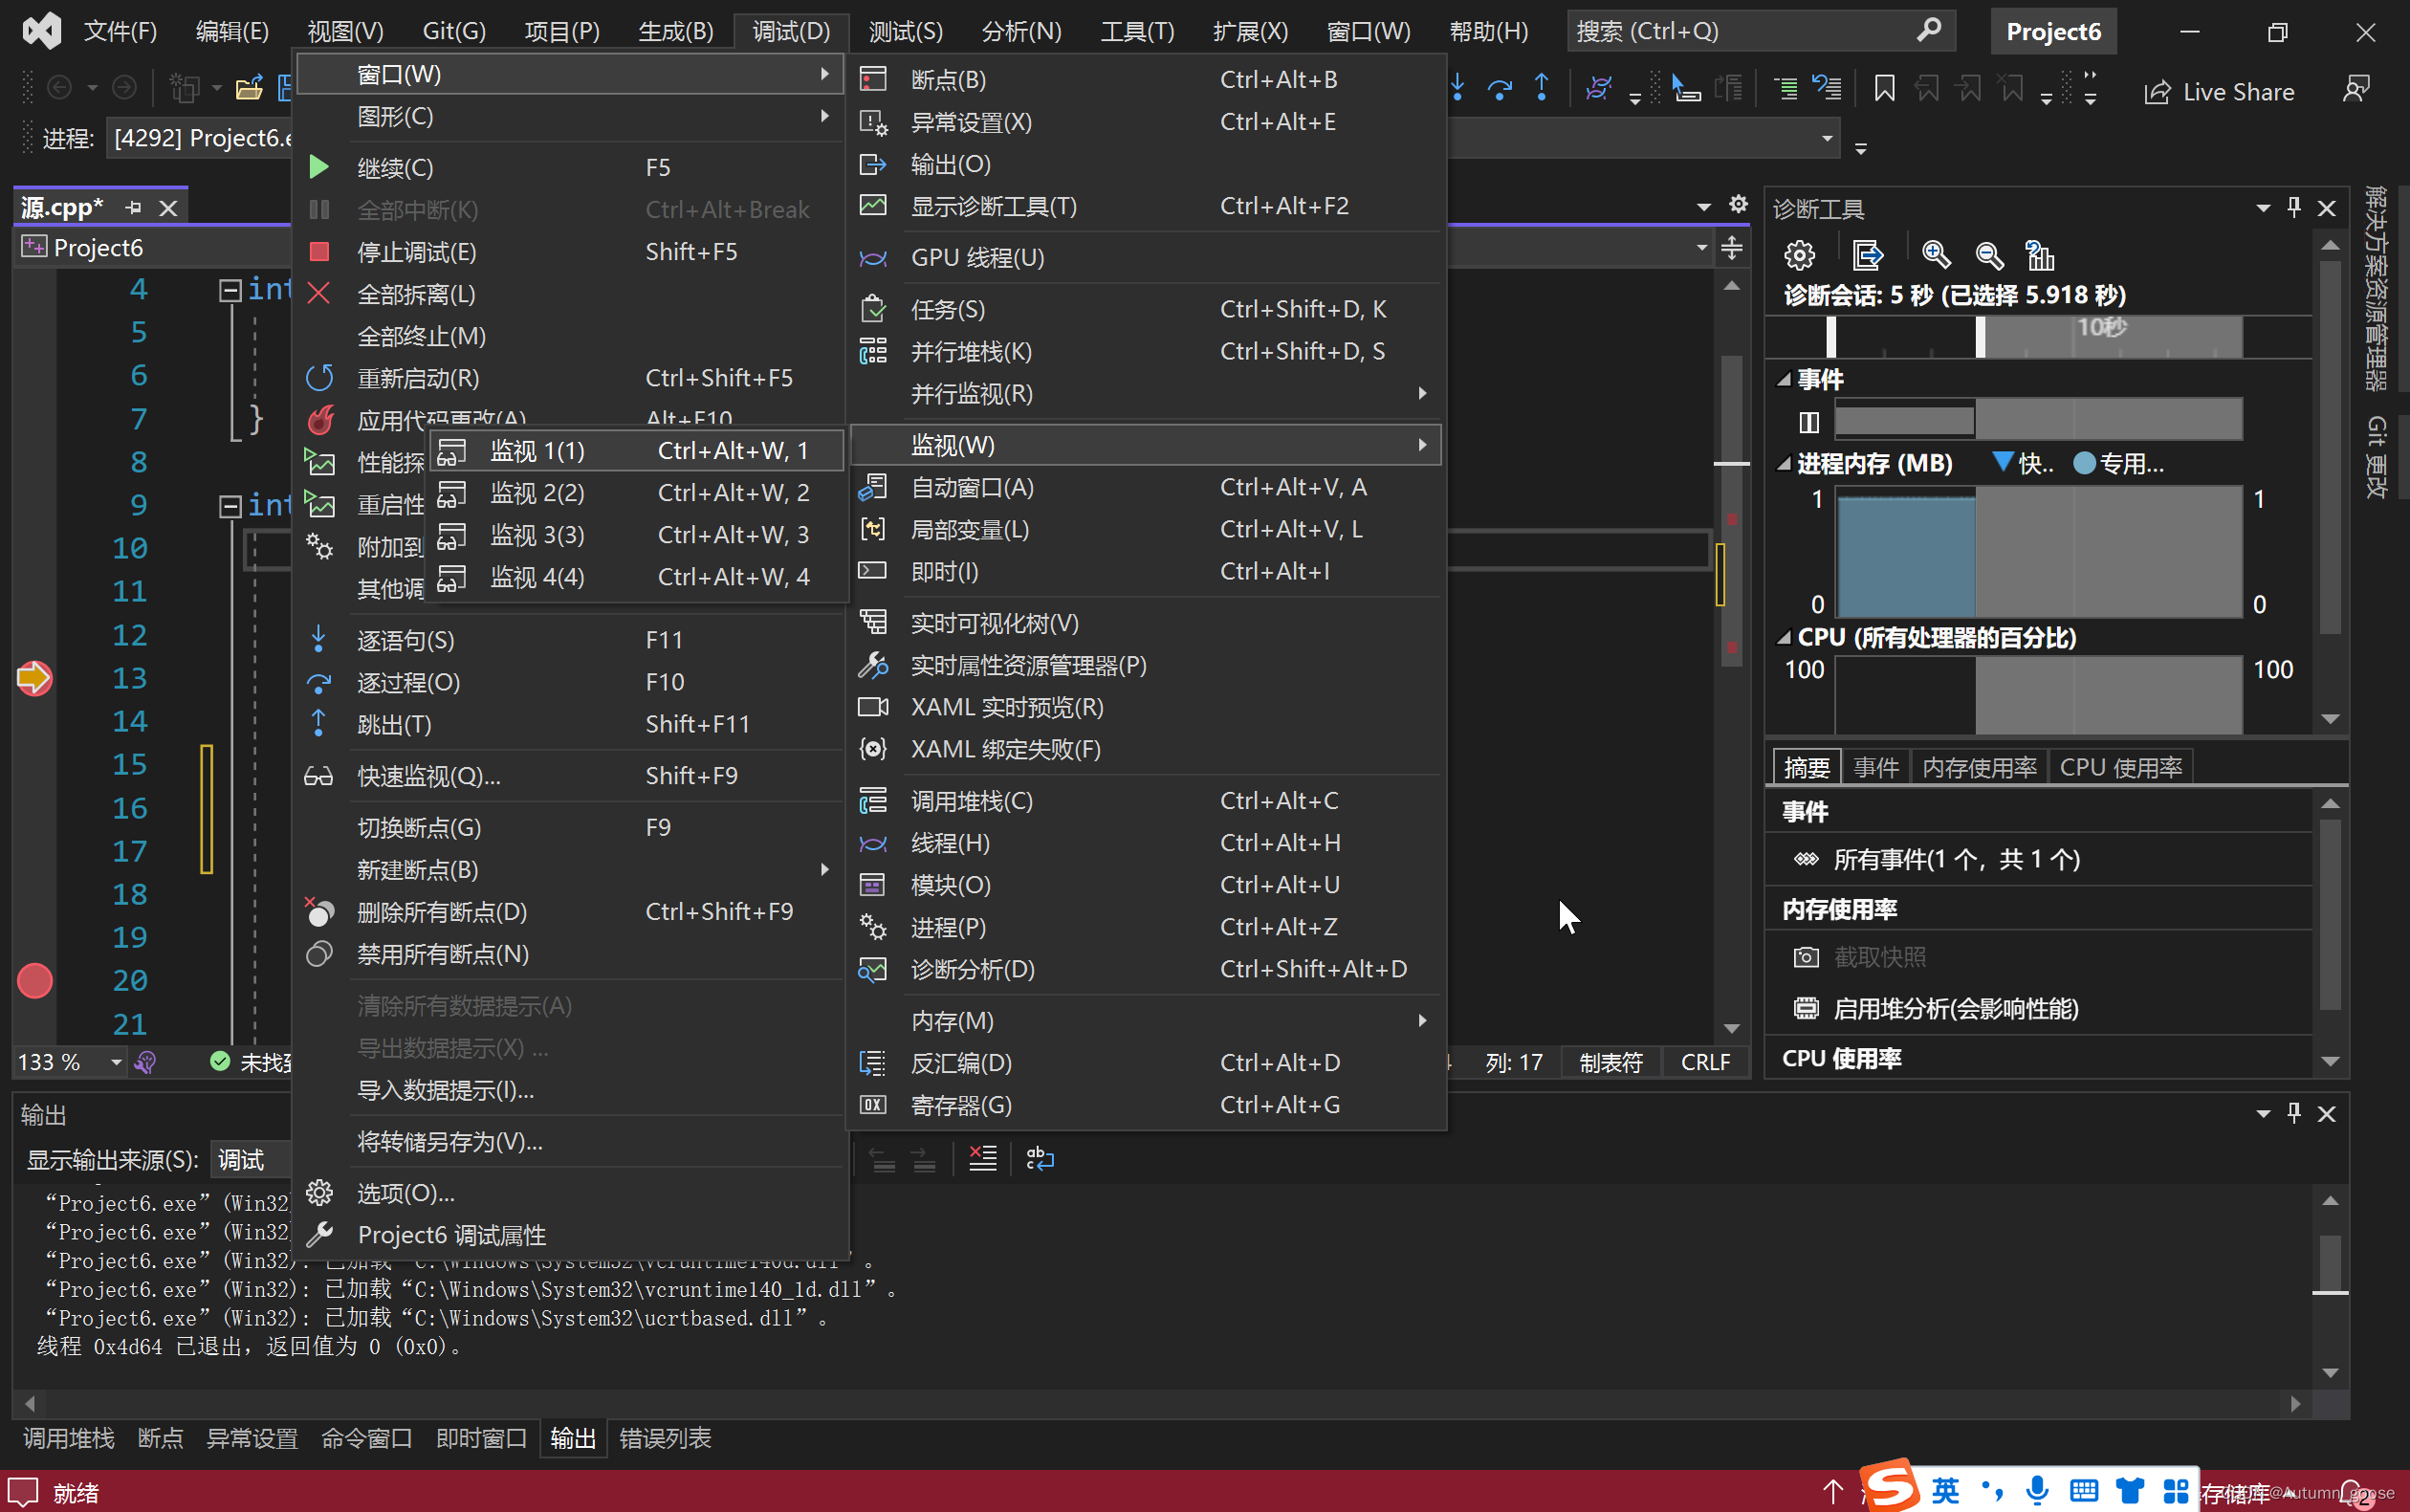The height and width of the screenshot is (1512, 2410).
Task: Click the bookmark icon in toolbar
Action: pyautogui.click(x=1884, y=90)
